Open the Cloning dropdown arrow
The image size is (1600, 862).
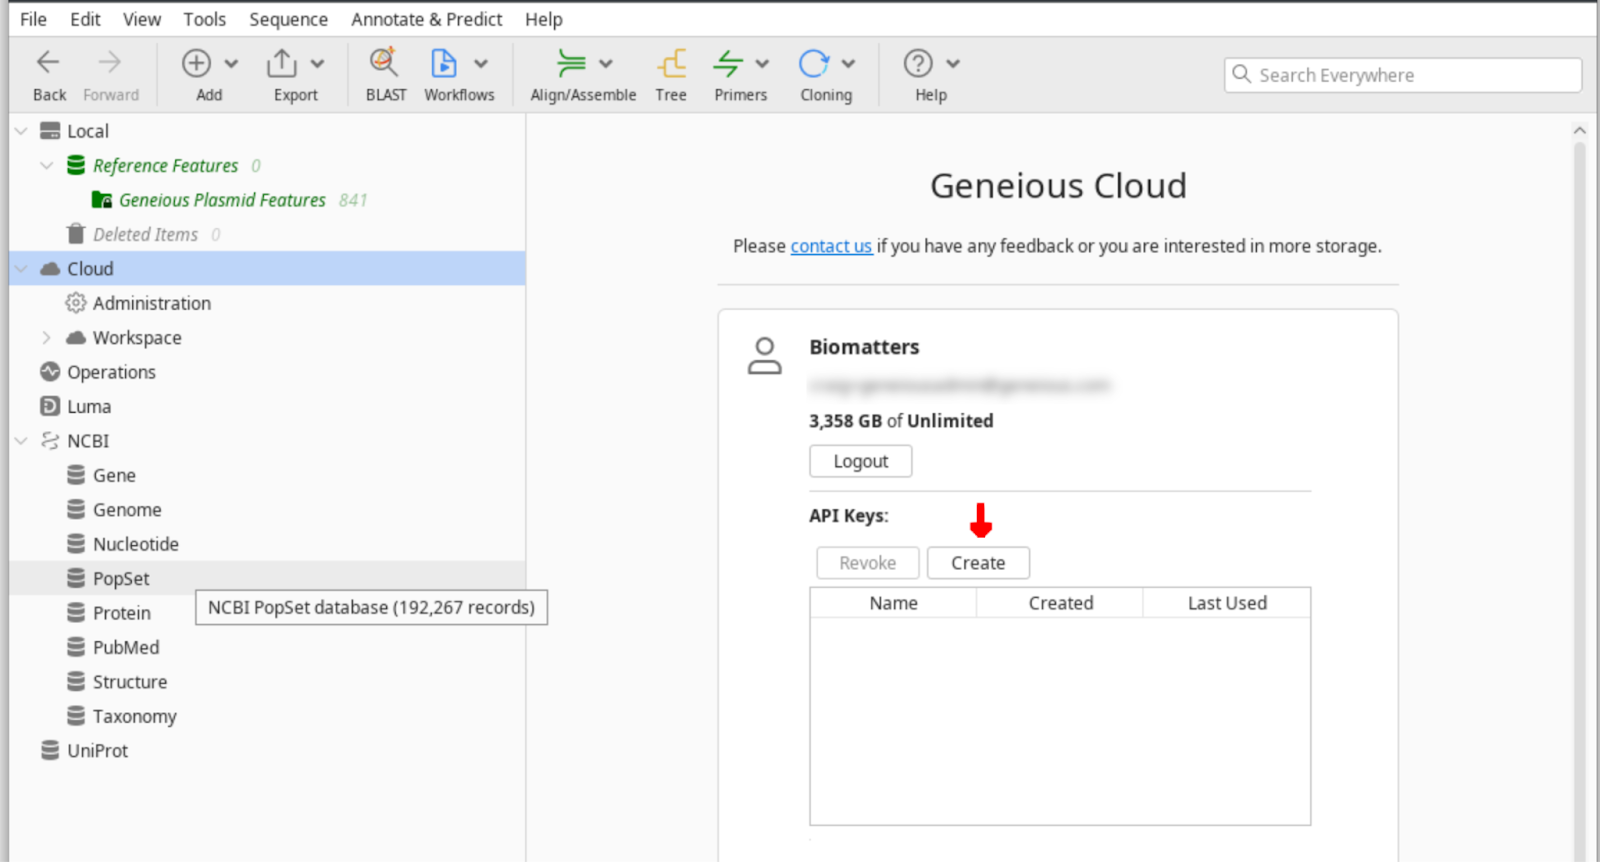[x=849, y=64]
